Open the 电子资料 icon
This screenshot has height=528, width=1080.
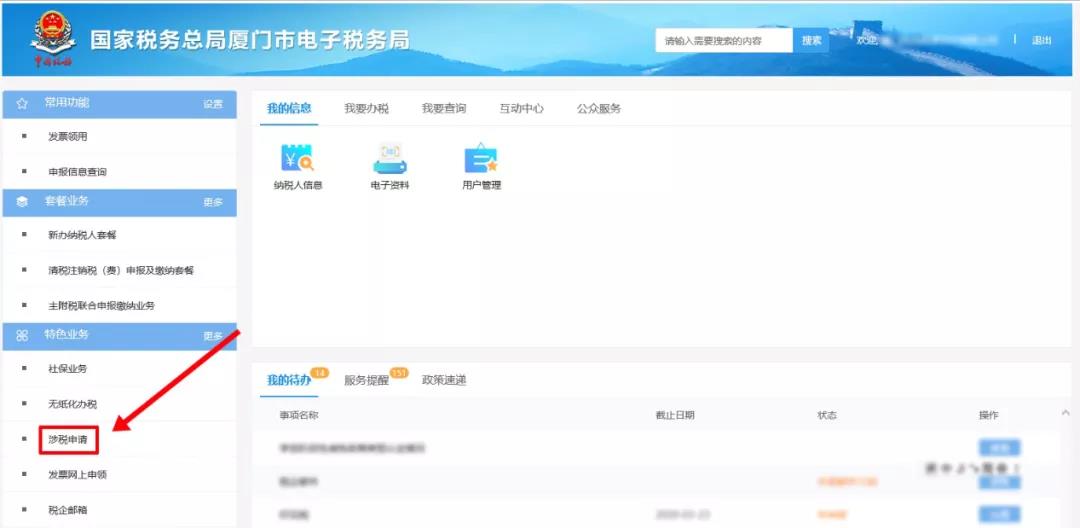point(390,167)
